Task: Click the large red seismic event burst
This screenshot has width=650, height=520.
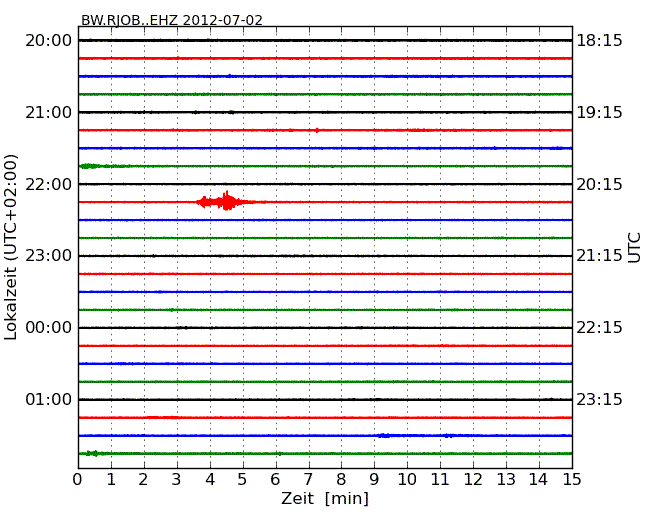Action: (226, 202)
